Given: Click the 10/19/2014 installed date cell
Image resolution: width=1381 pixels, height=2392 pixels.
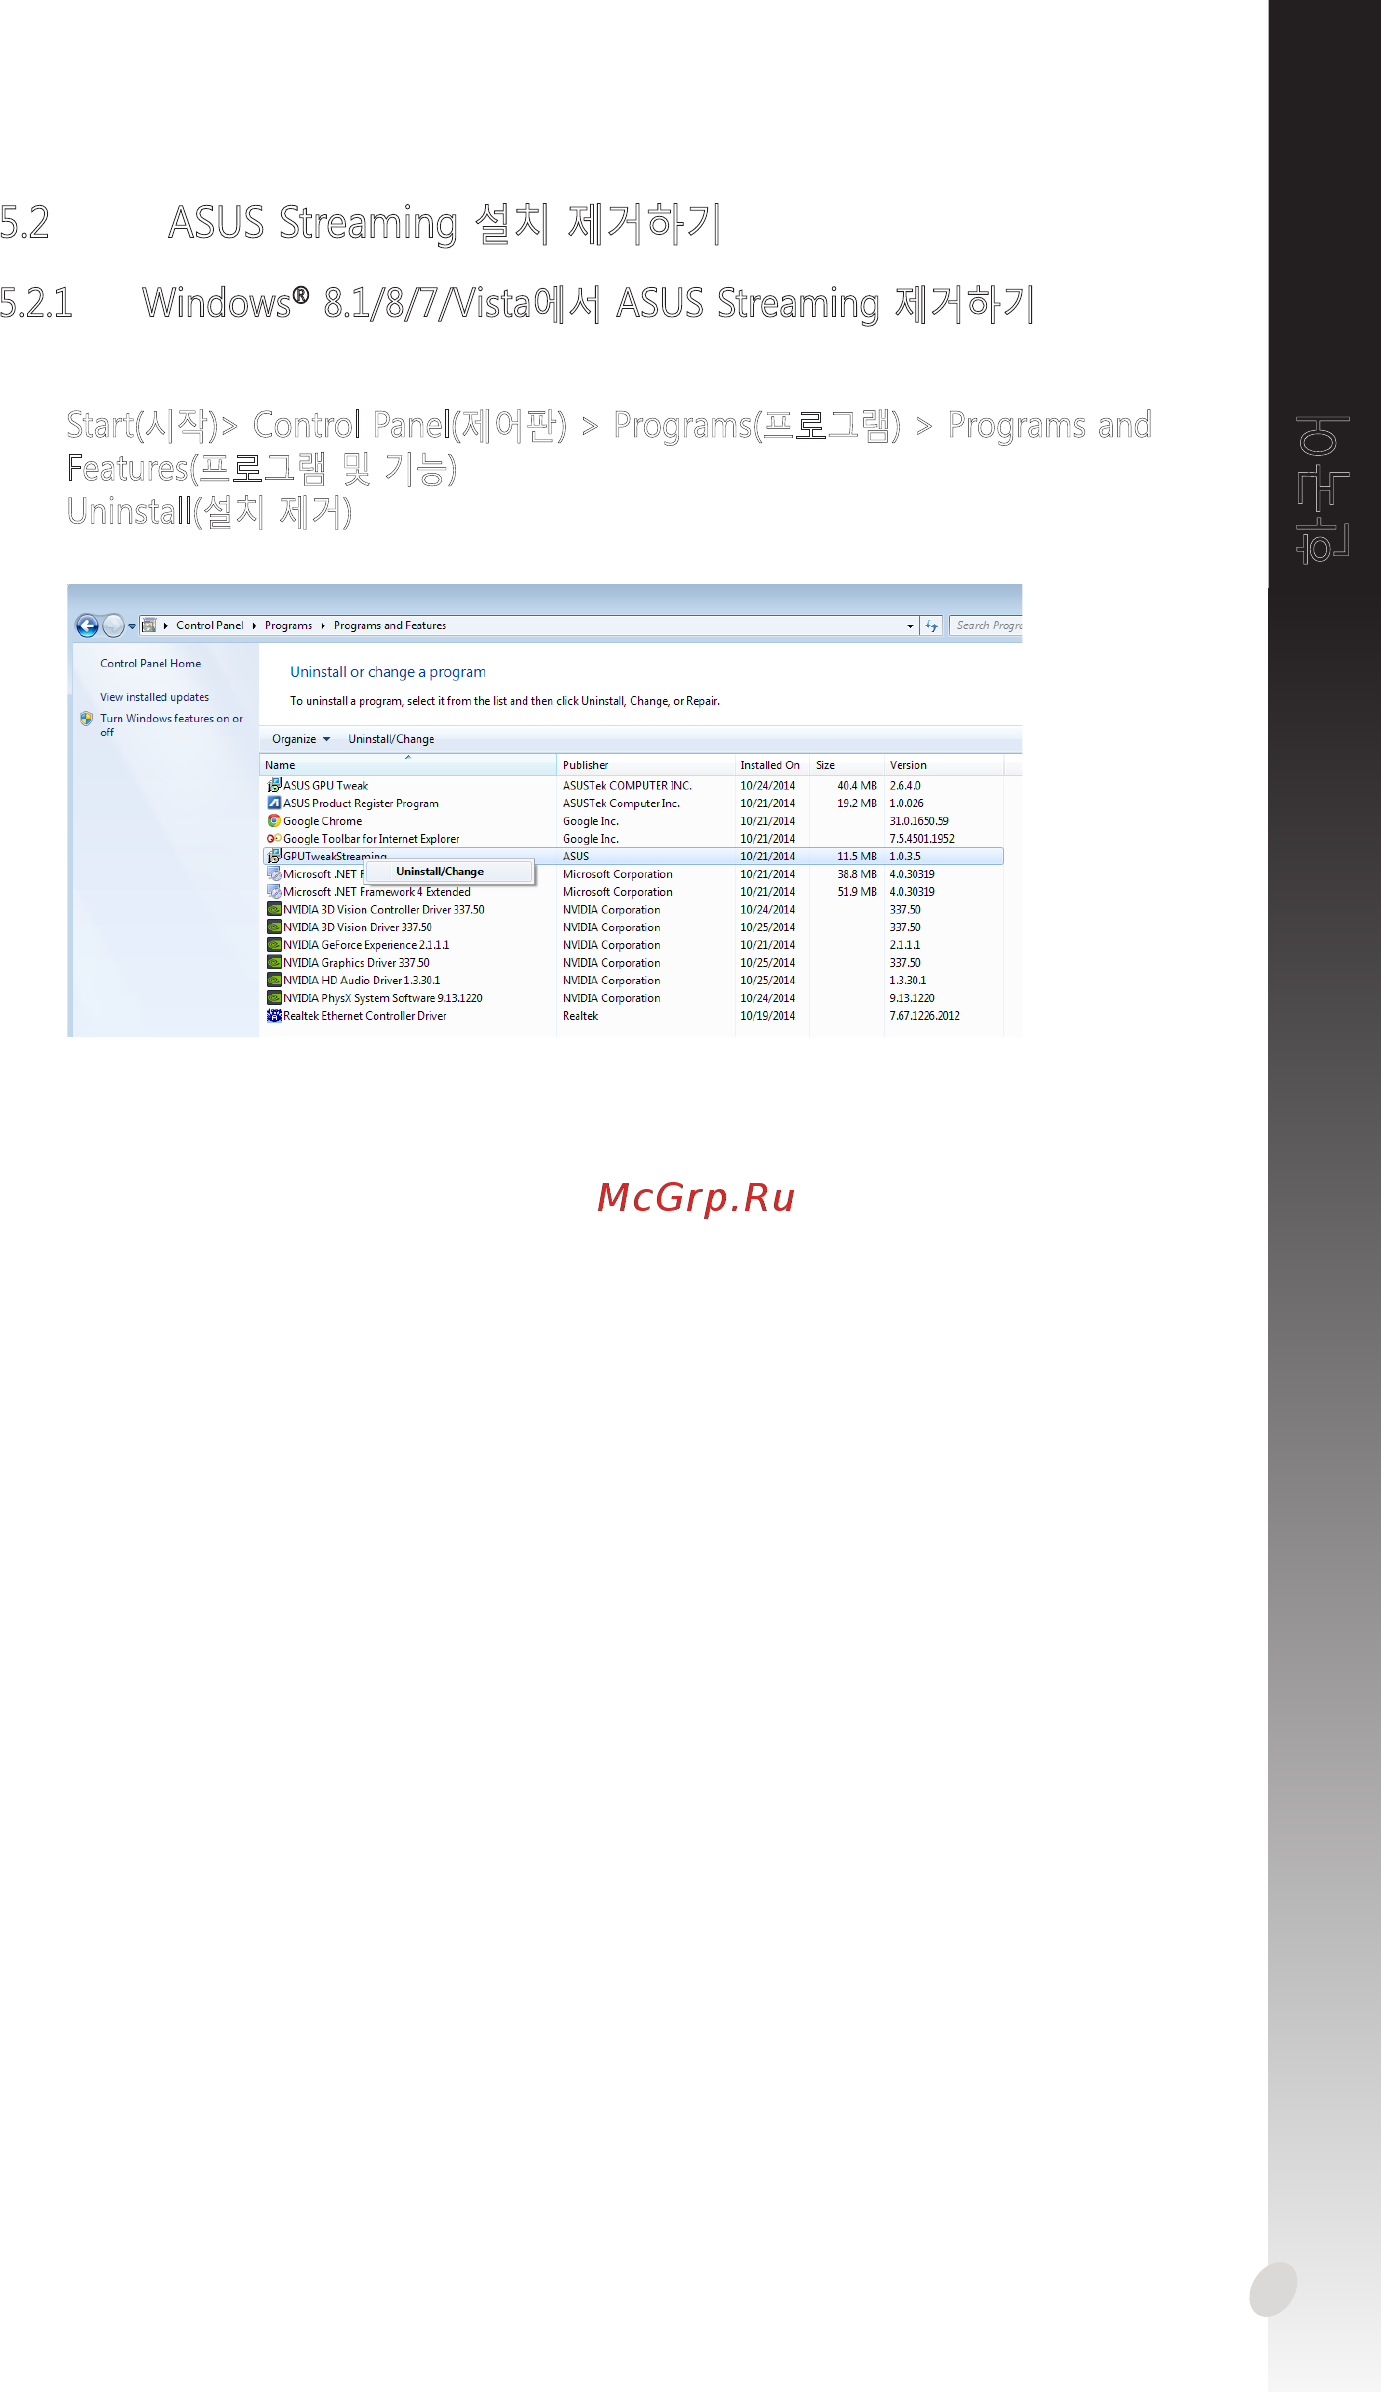Looking at the screenshot, I should pyautogui.click(x=768, y=1017).
